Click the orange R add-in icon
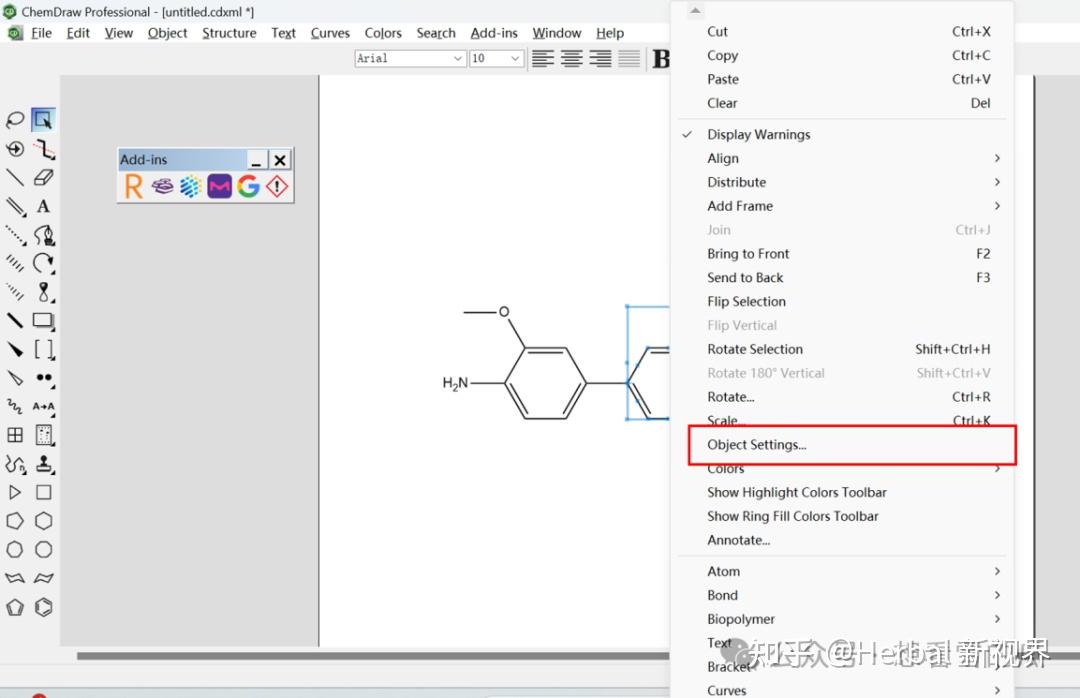Screen dimensions: 1080x698 (x=134, y=186)
